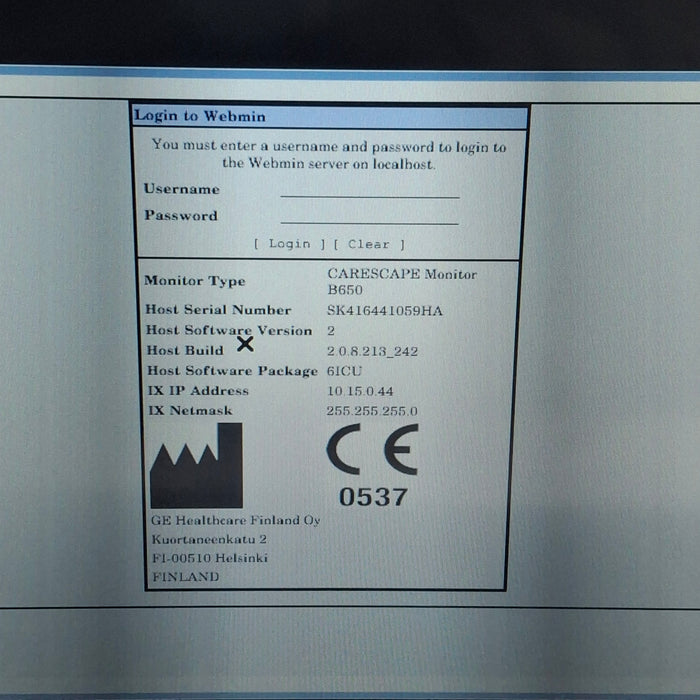Click the 'Username' label
The image size is (700, 700).
point(181,189)
